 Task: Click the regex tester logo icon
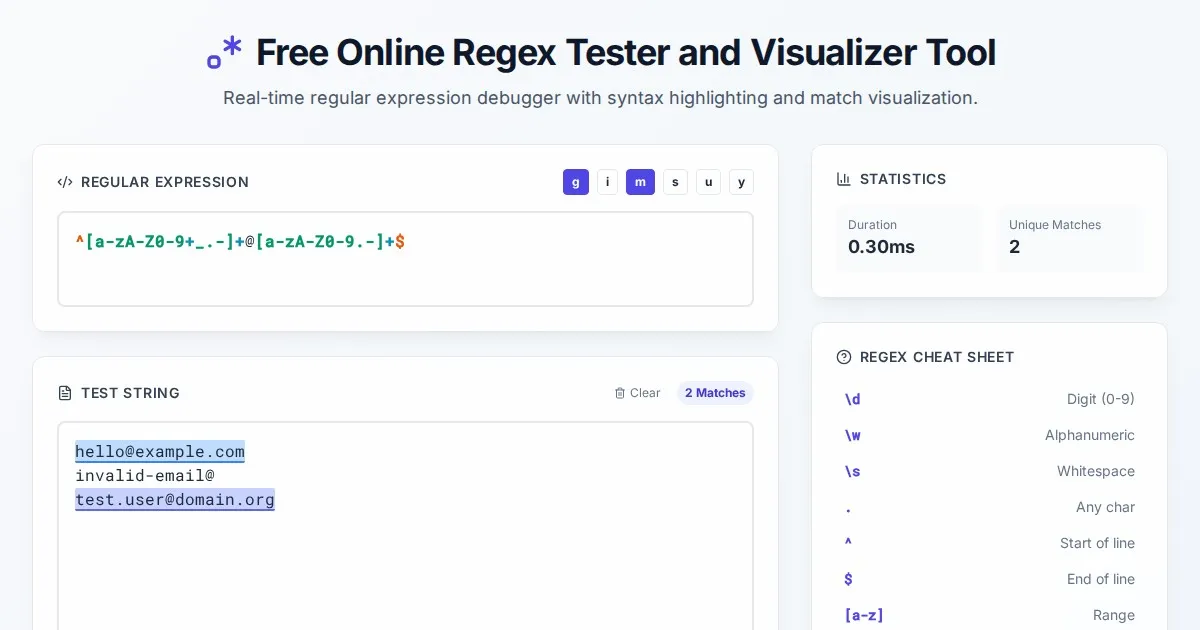225,52
